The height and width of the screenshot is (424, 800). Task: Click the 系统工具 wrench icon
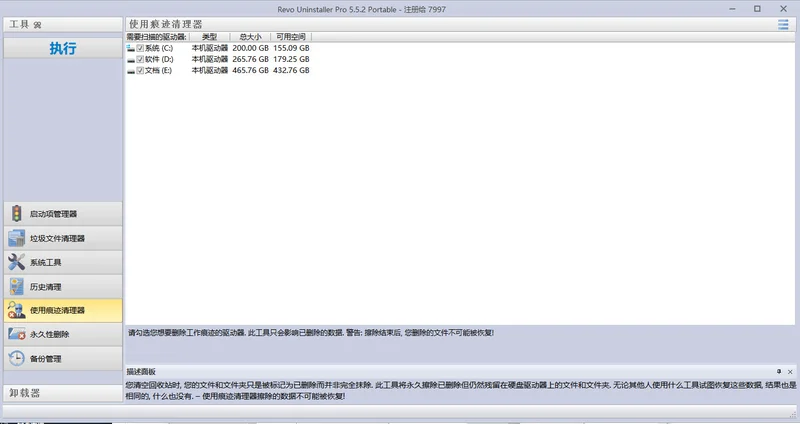(x=17, y=262)
